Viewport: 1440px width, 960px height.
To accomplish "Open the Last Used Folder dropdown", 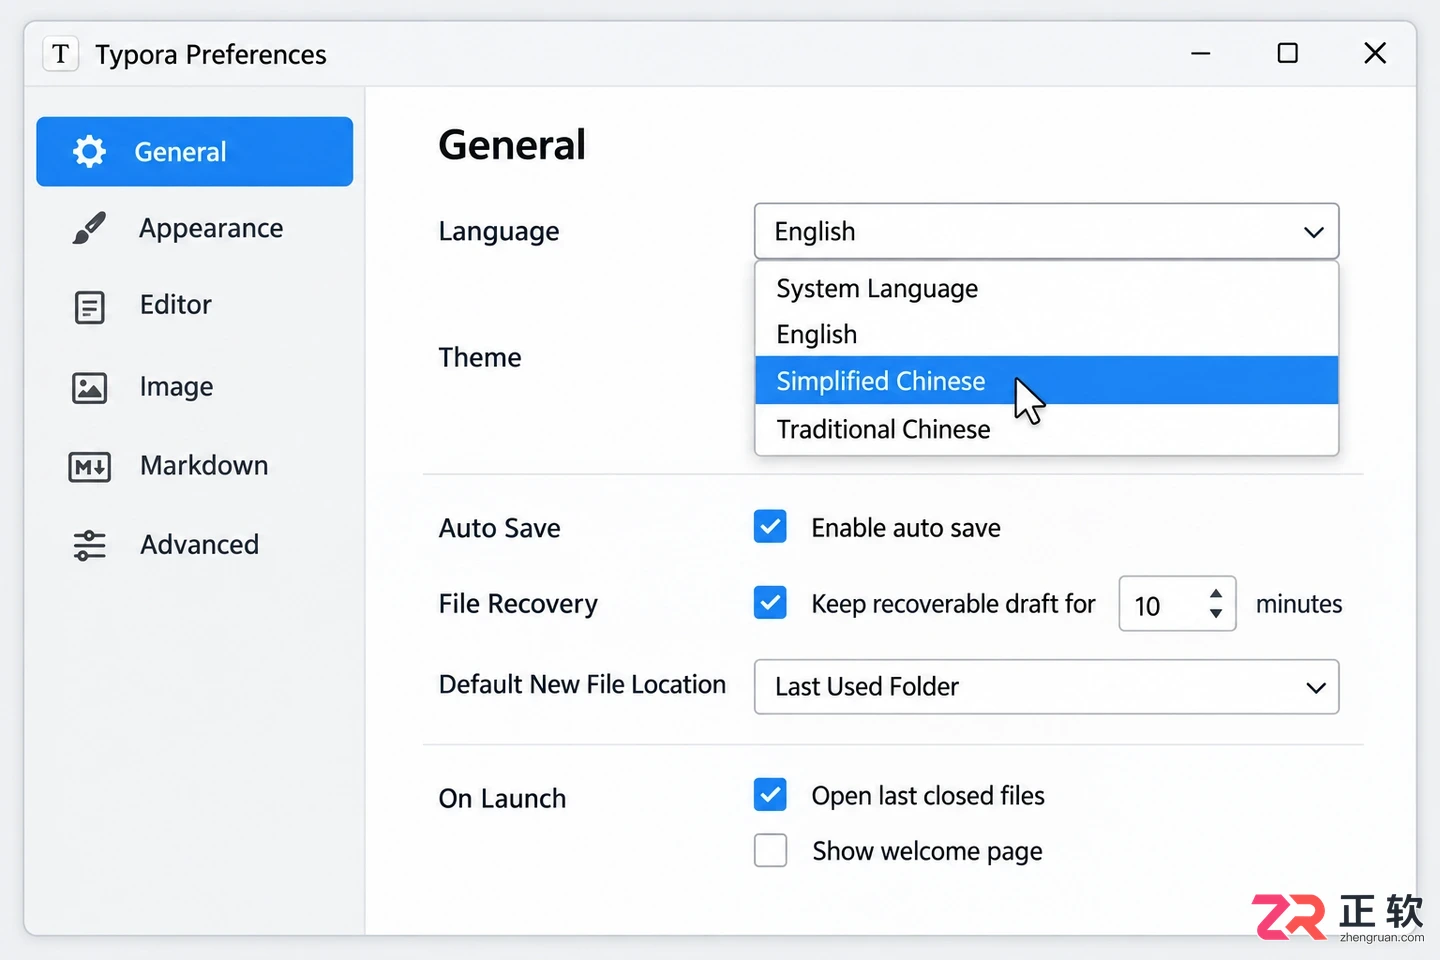I will click(x=1046, y=687).
